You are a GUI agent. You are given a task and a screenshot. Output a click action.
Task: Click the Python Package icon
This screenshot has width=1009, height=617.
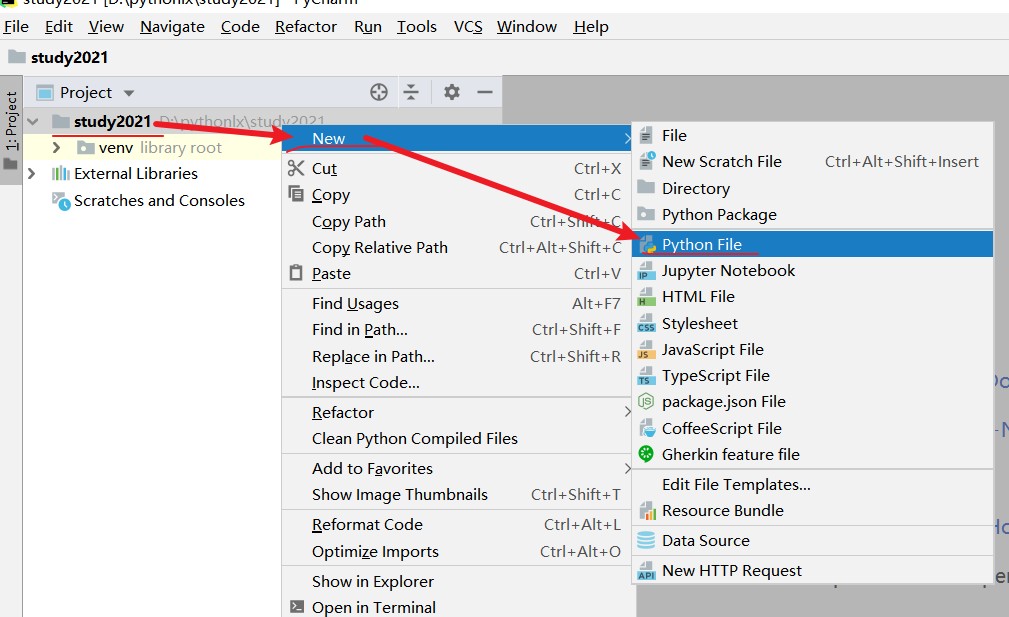(x=646, y=214)
